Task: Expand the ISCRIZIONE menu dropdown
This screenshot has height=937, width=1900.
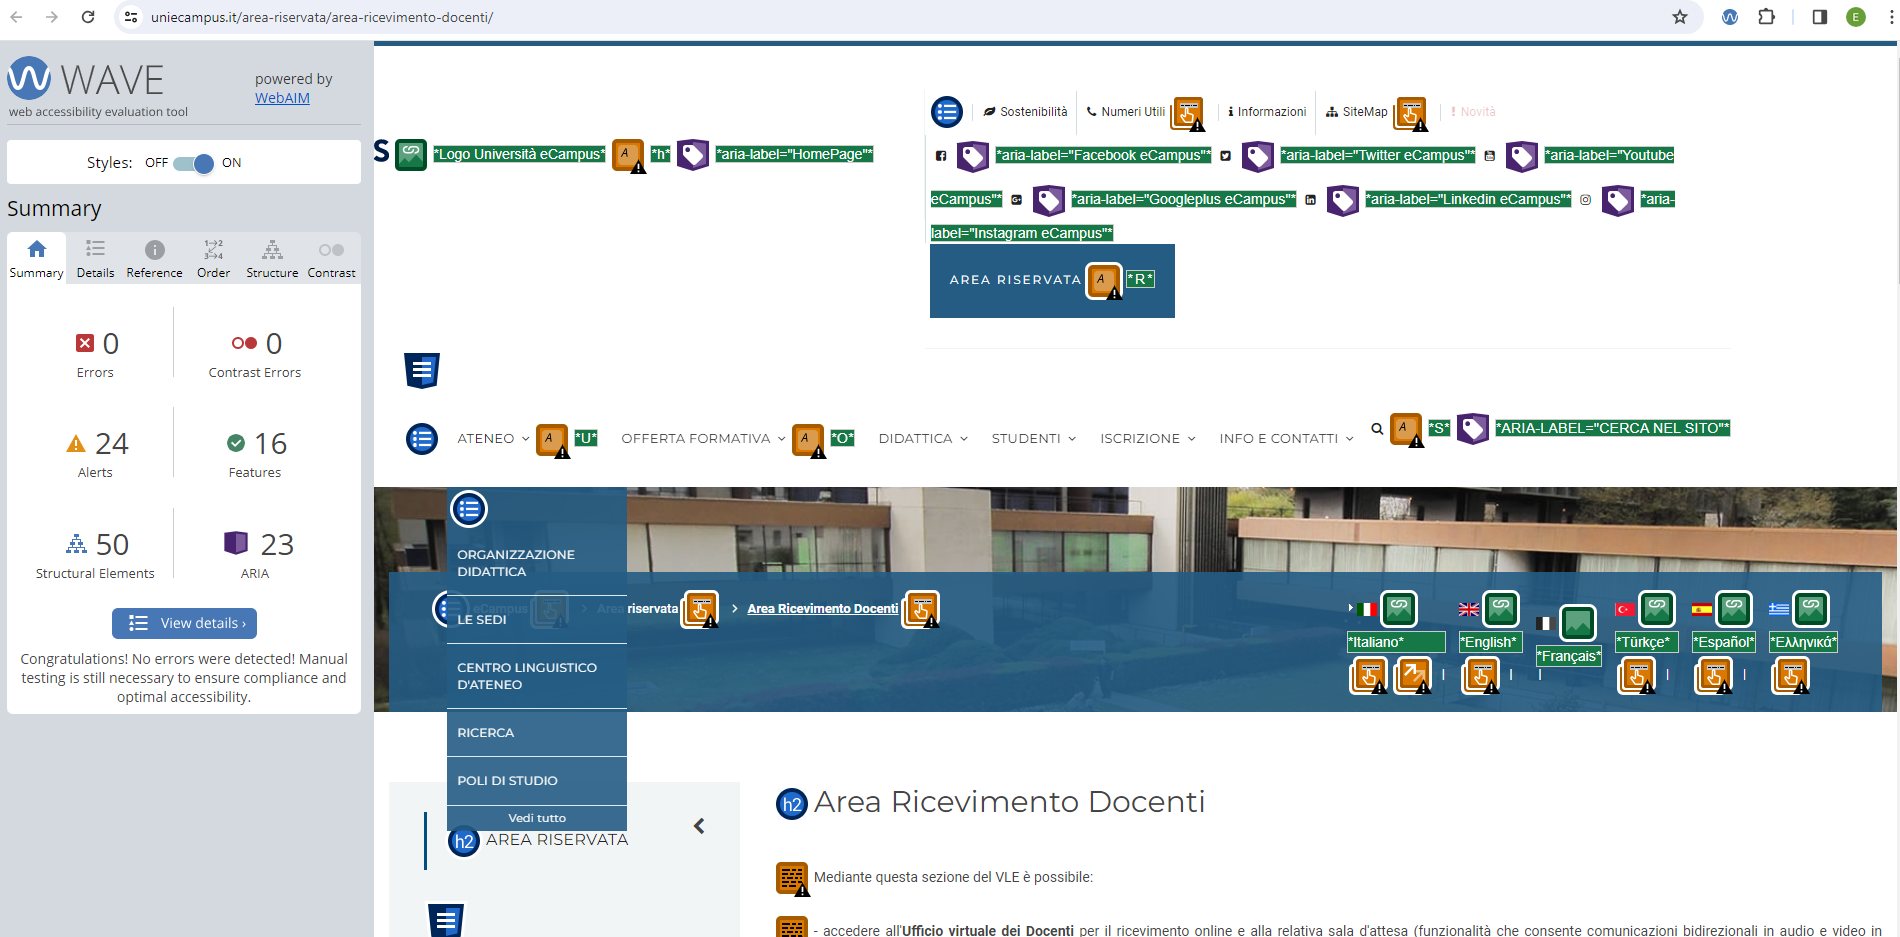Action: coord(1148,439)
